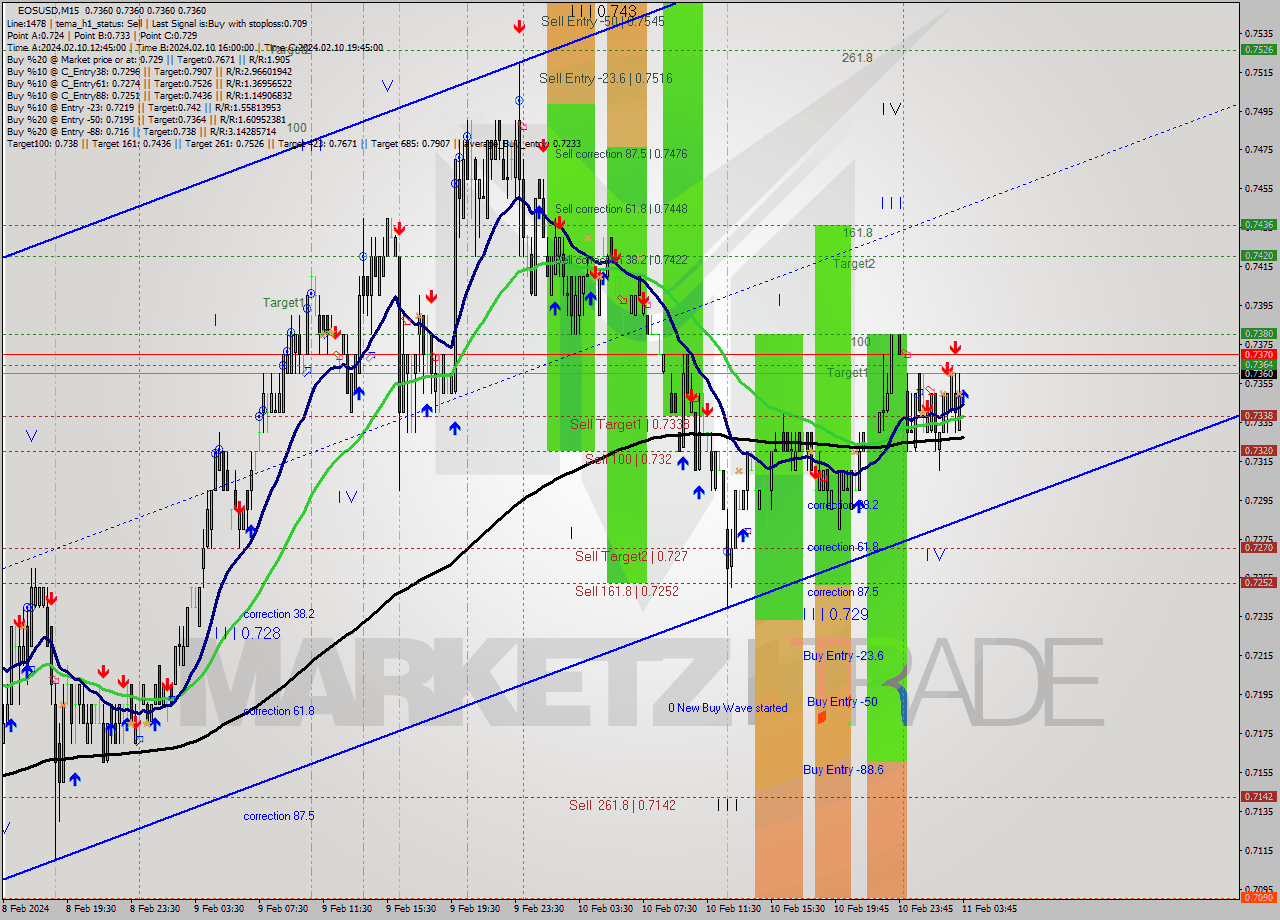Click the red 0.7370 price tag on axis
Screen dimensions: 1280x920
[1258, 354]
